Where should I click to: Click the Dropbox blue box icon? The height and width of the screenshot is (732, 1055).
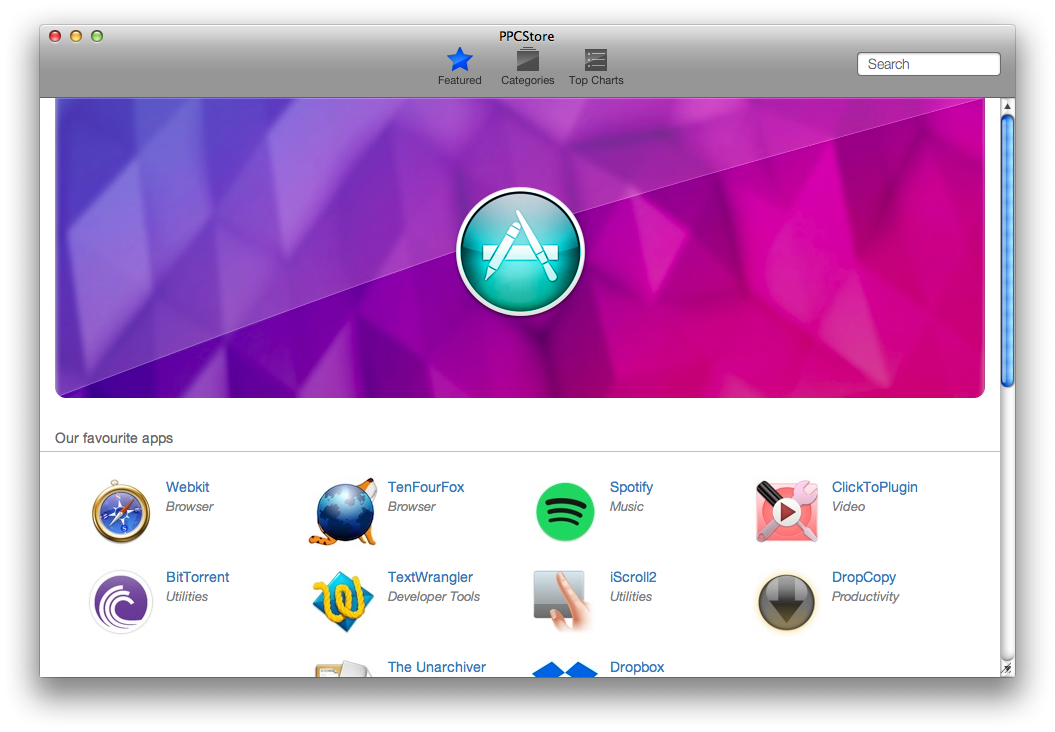(x=565, y=669)
